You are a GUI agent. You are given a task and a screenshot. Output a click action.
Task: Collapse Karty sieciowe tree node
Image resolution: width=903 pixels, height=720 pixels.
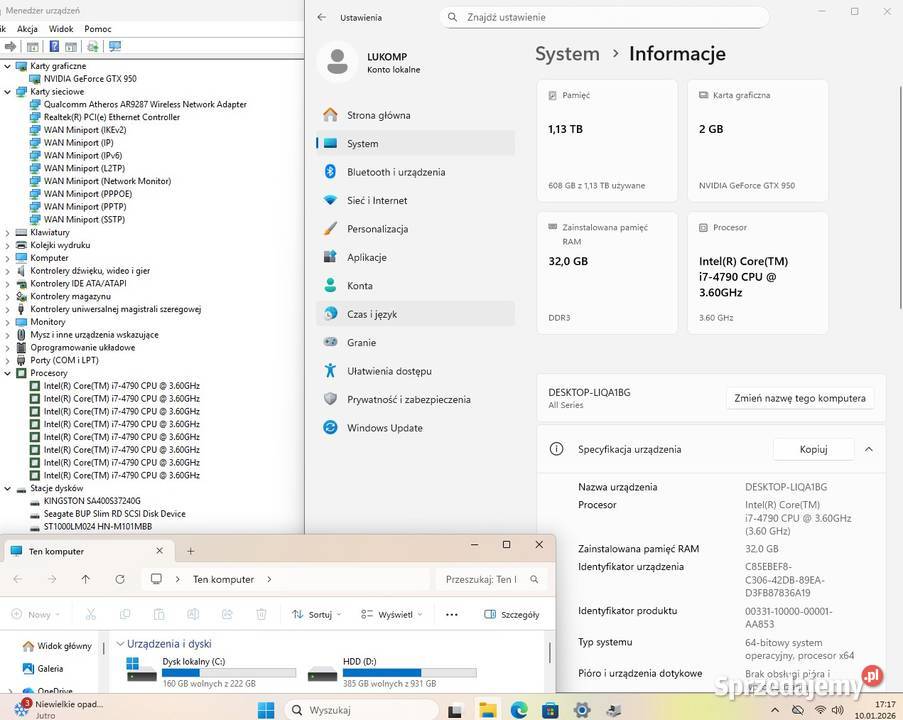7,92
